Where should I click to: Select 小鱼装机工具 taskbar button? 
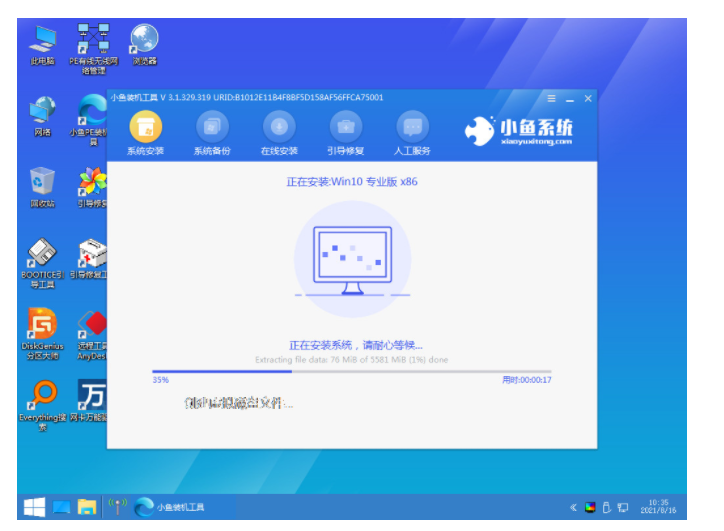[x=170, y=507]
